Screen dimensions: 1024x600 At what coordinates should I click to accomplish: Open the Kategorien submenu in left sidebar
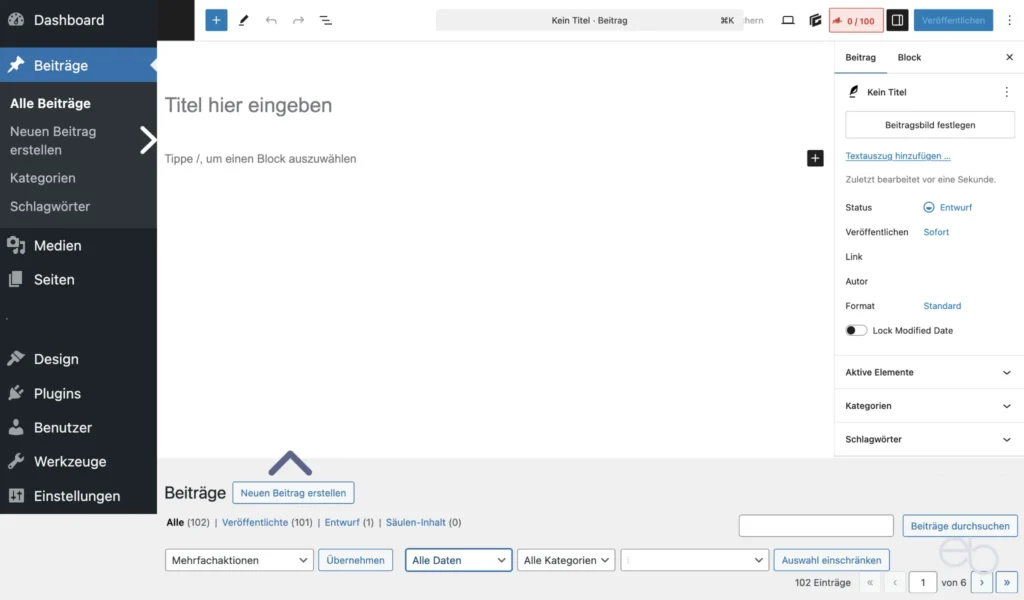(42, 178)
